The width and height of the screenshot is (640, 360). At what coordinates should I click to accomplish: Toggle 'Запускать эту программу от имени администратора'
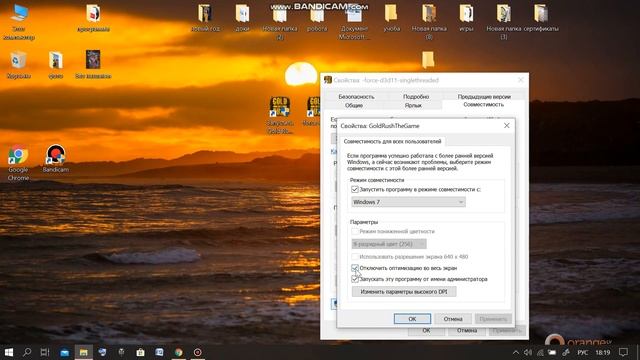coord(355,279)
